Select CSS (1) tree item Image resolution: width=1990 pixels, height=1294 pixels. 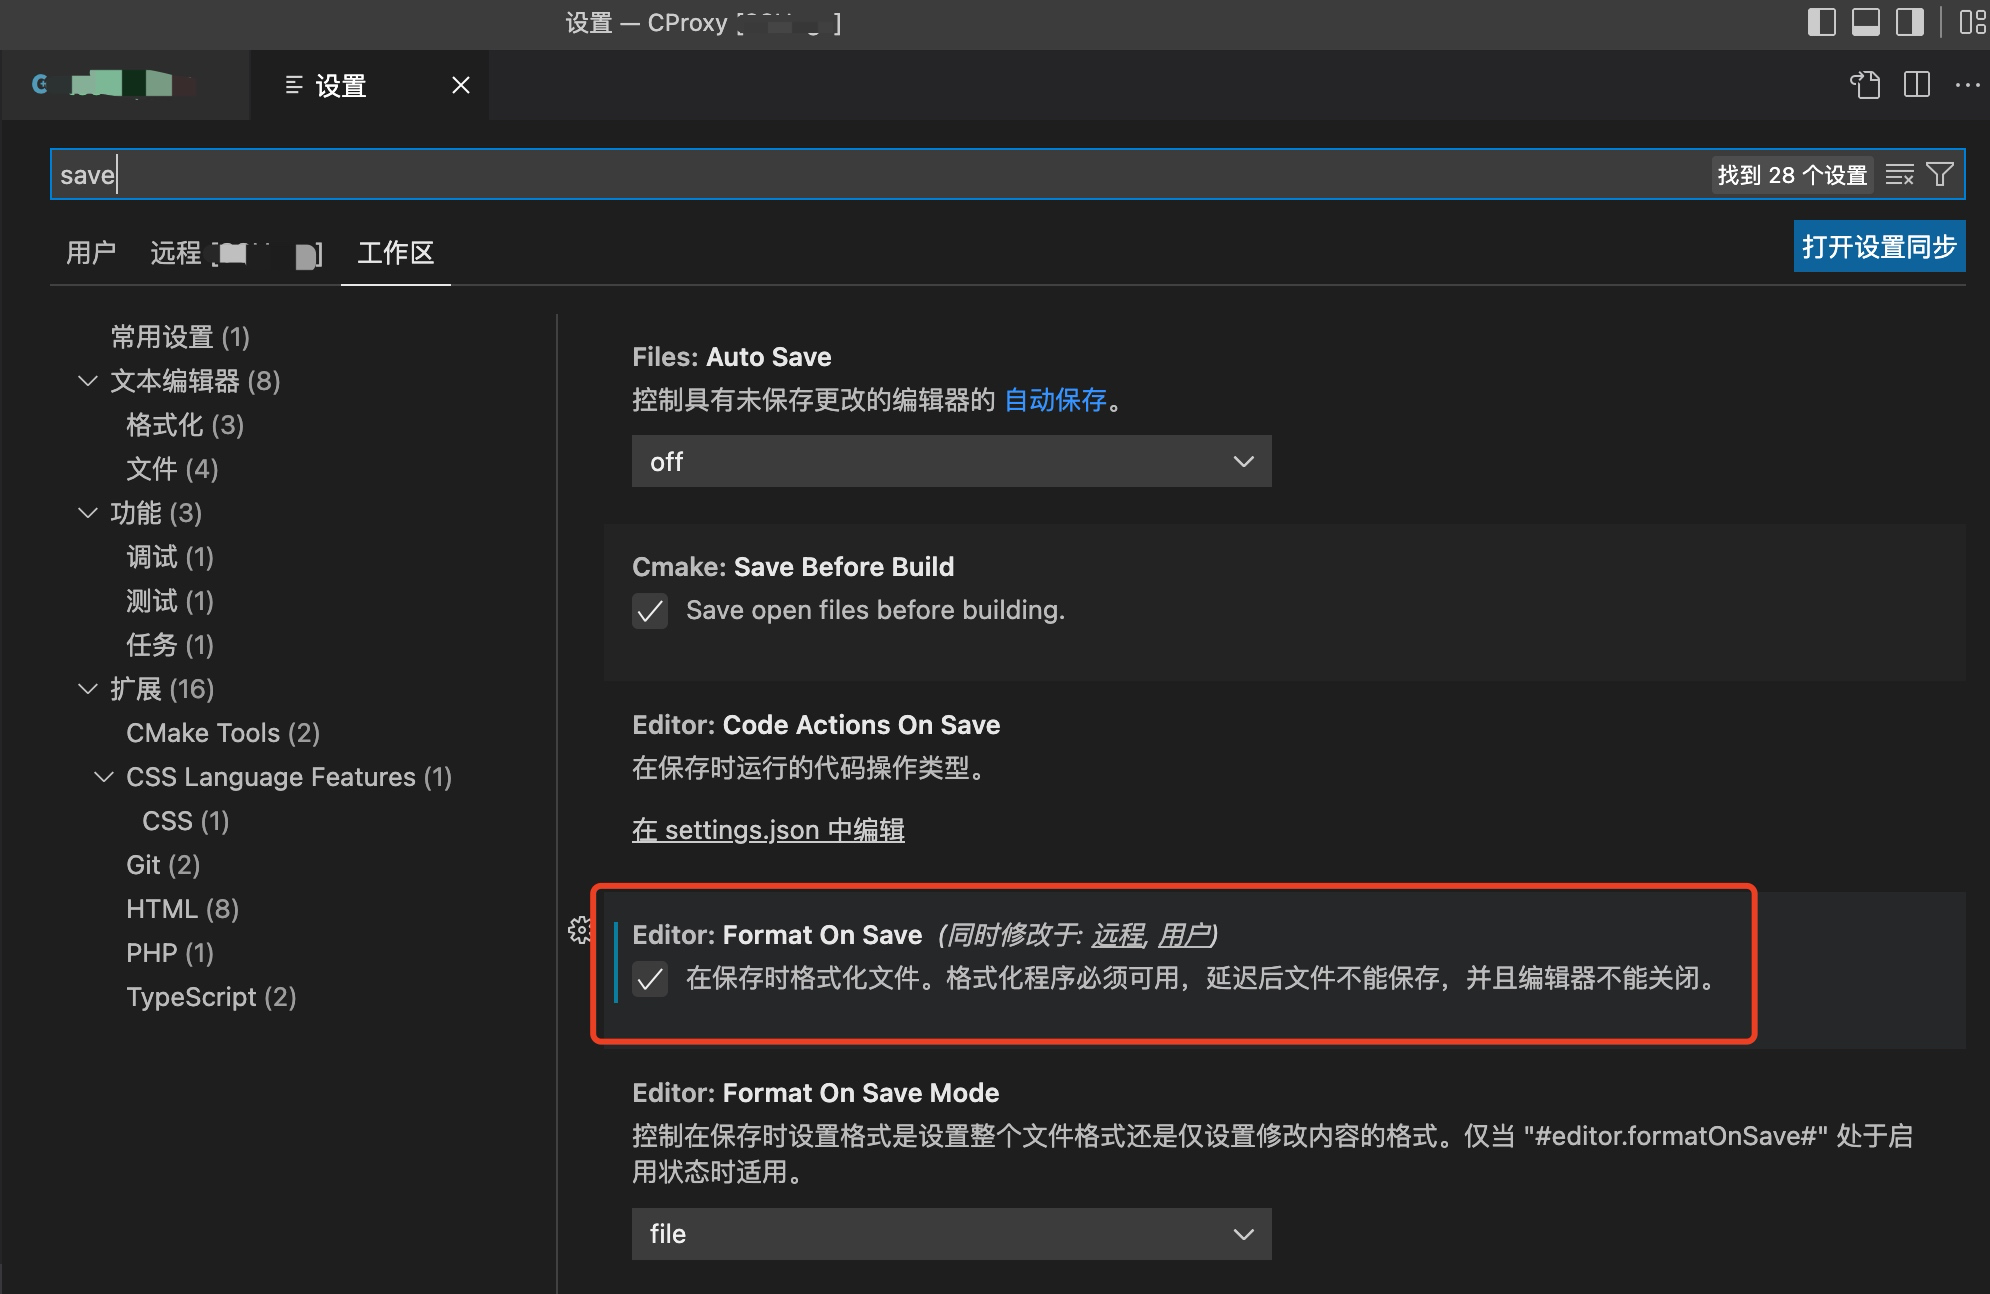pos(186,821)
